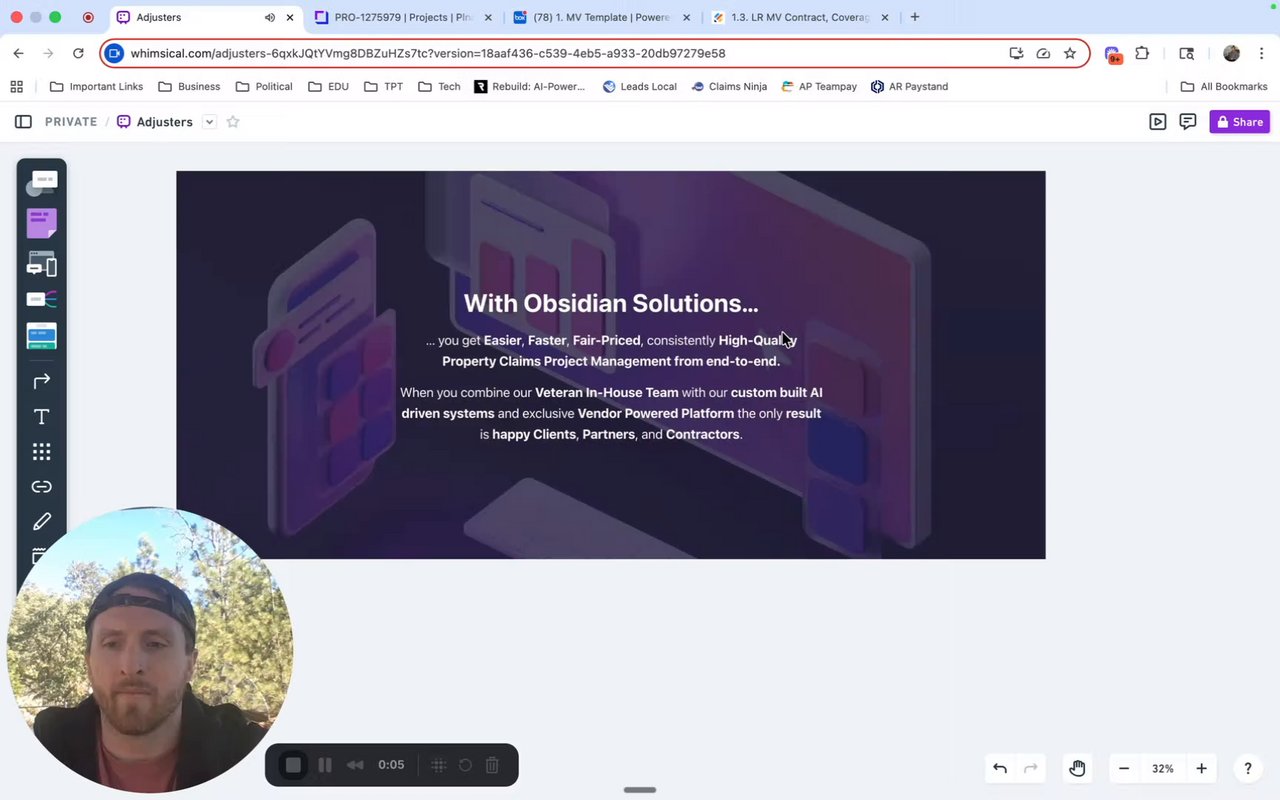Viewport: 1280px width, 800px height.
Task: Click the presenter webcam bubble
Action: [x=150, y=650]
